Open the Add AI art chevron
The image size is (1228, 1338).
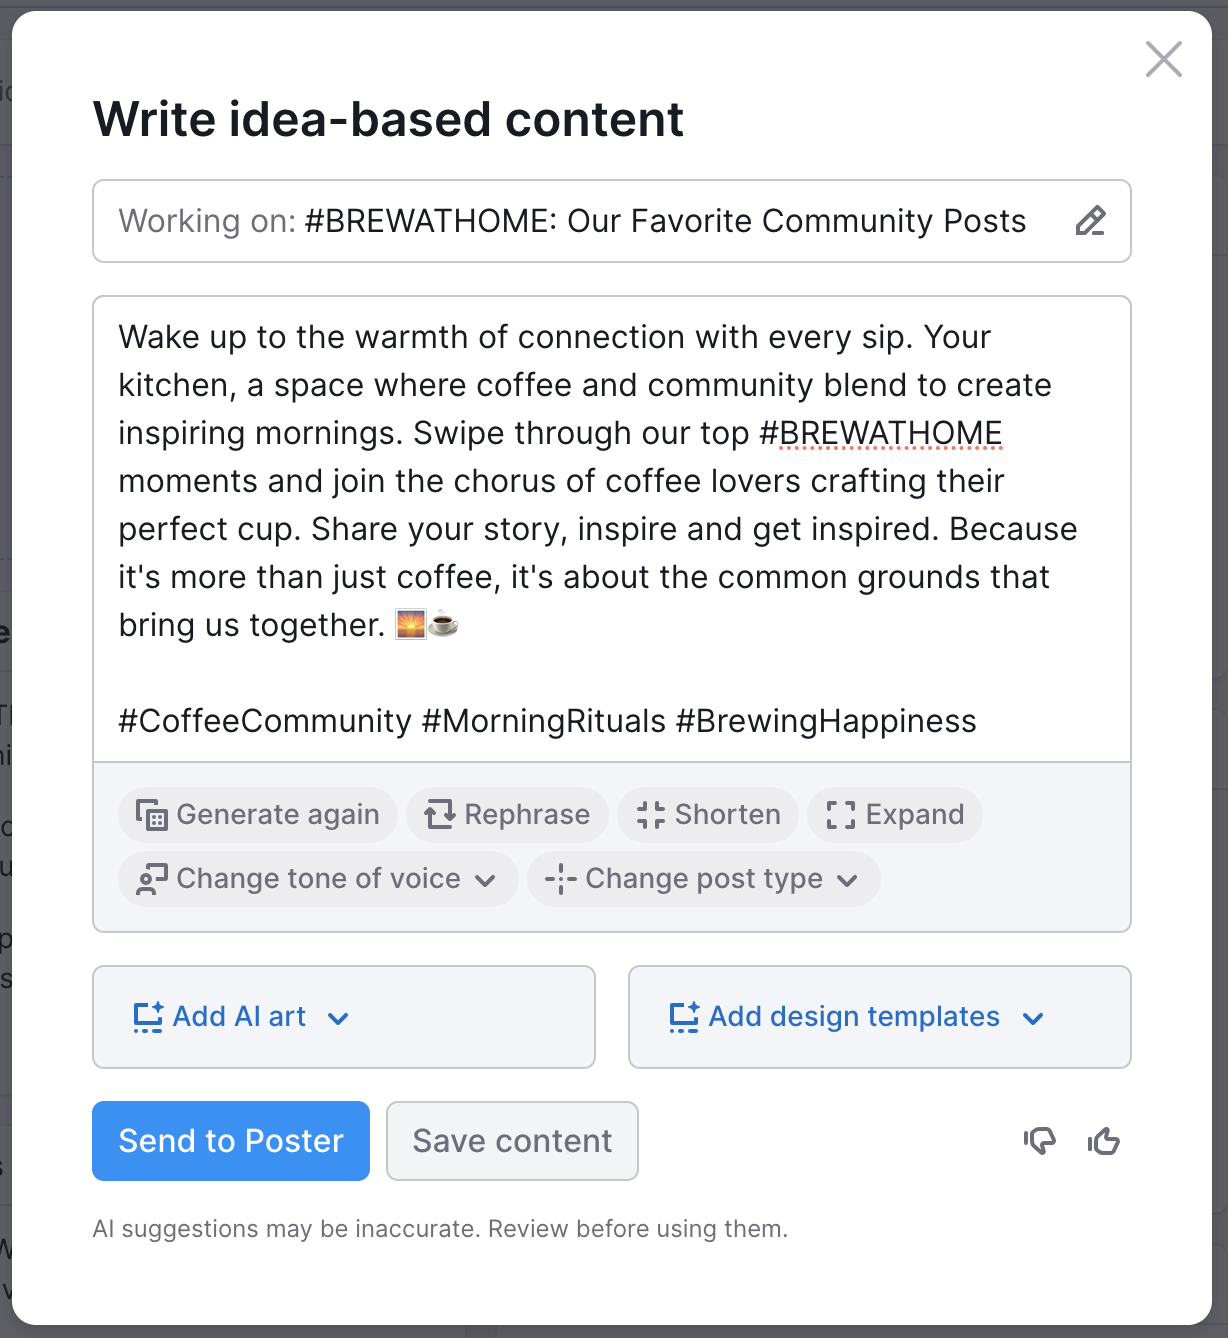(338, 1019)
